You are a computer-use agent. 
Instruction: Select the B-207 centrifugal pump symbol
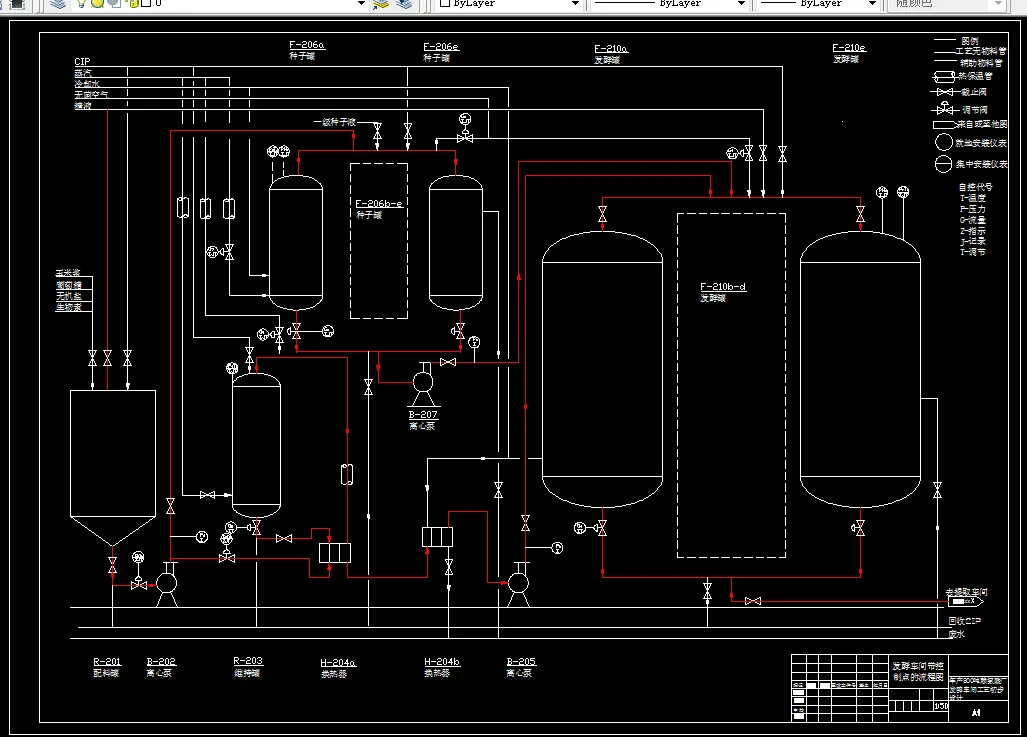(423, 385)
